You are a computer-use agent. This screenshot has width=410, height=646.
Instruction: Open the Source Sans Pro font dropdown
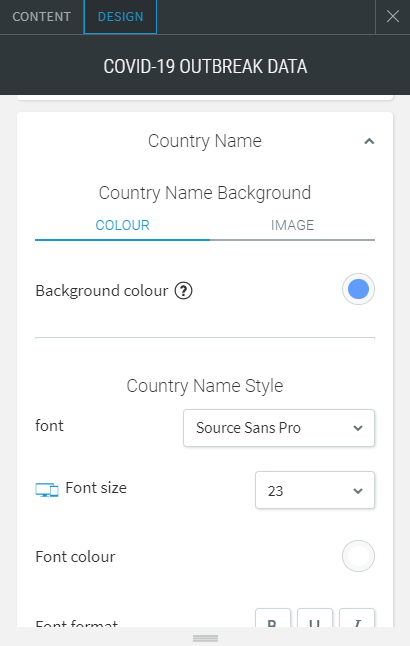pyautogui.click(x=279, y=428)
